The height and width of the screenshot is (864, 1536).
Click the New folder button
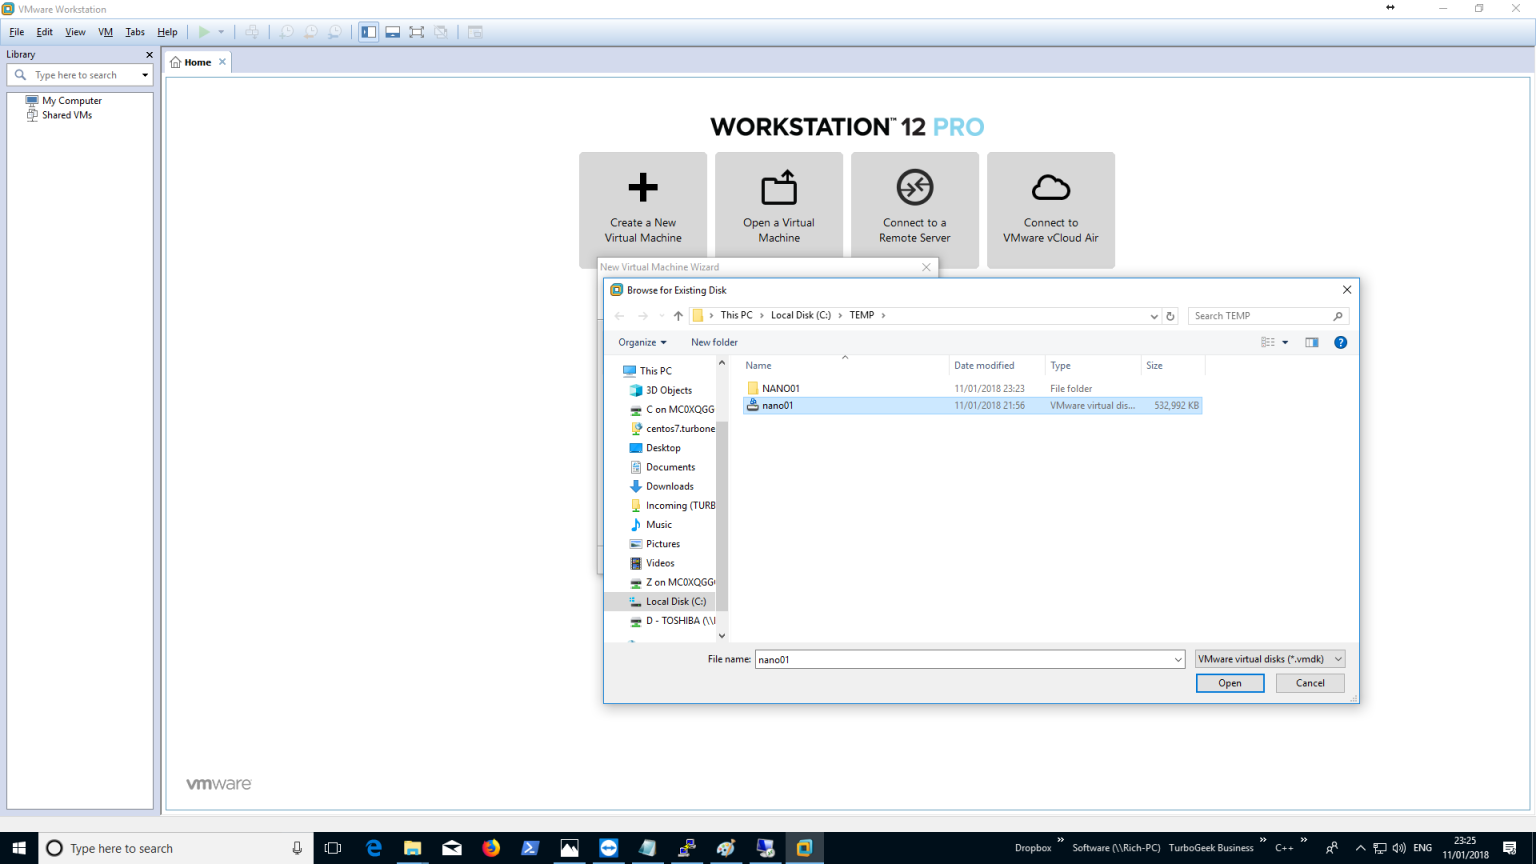(x=714, y=342)
